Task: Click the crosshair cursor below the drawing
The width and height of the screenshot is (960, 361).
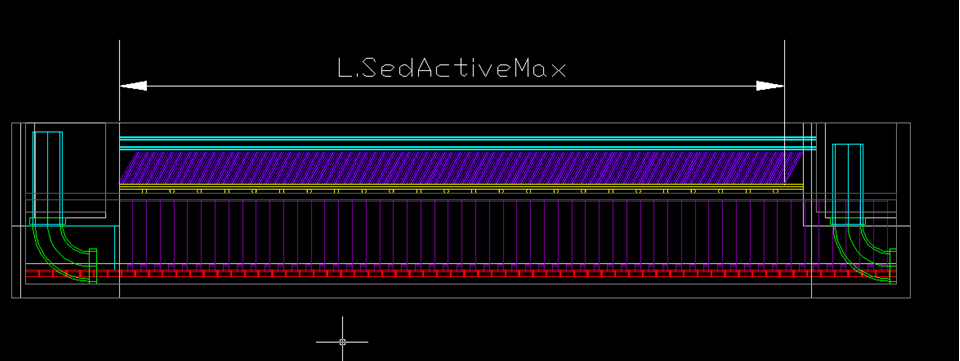Action: 342,342
